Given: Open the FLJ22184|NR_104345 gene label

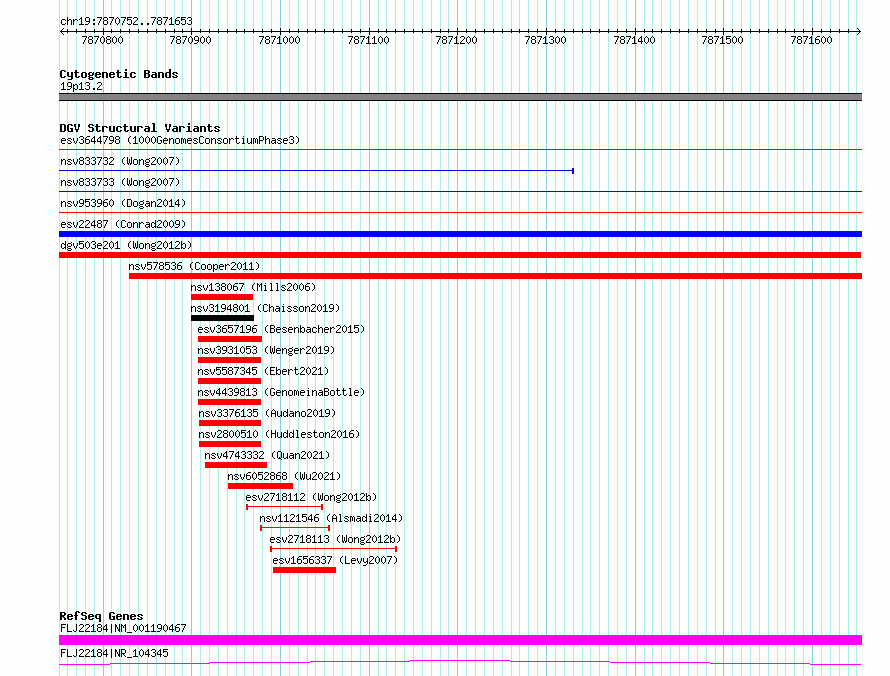Looking at the screenshot, I should click(114, 653).
